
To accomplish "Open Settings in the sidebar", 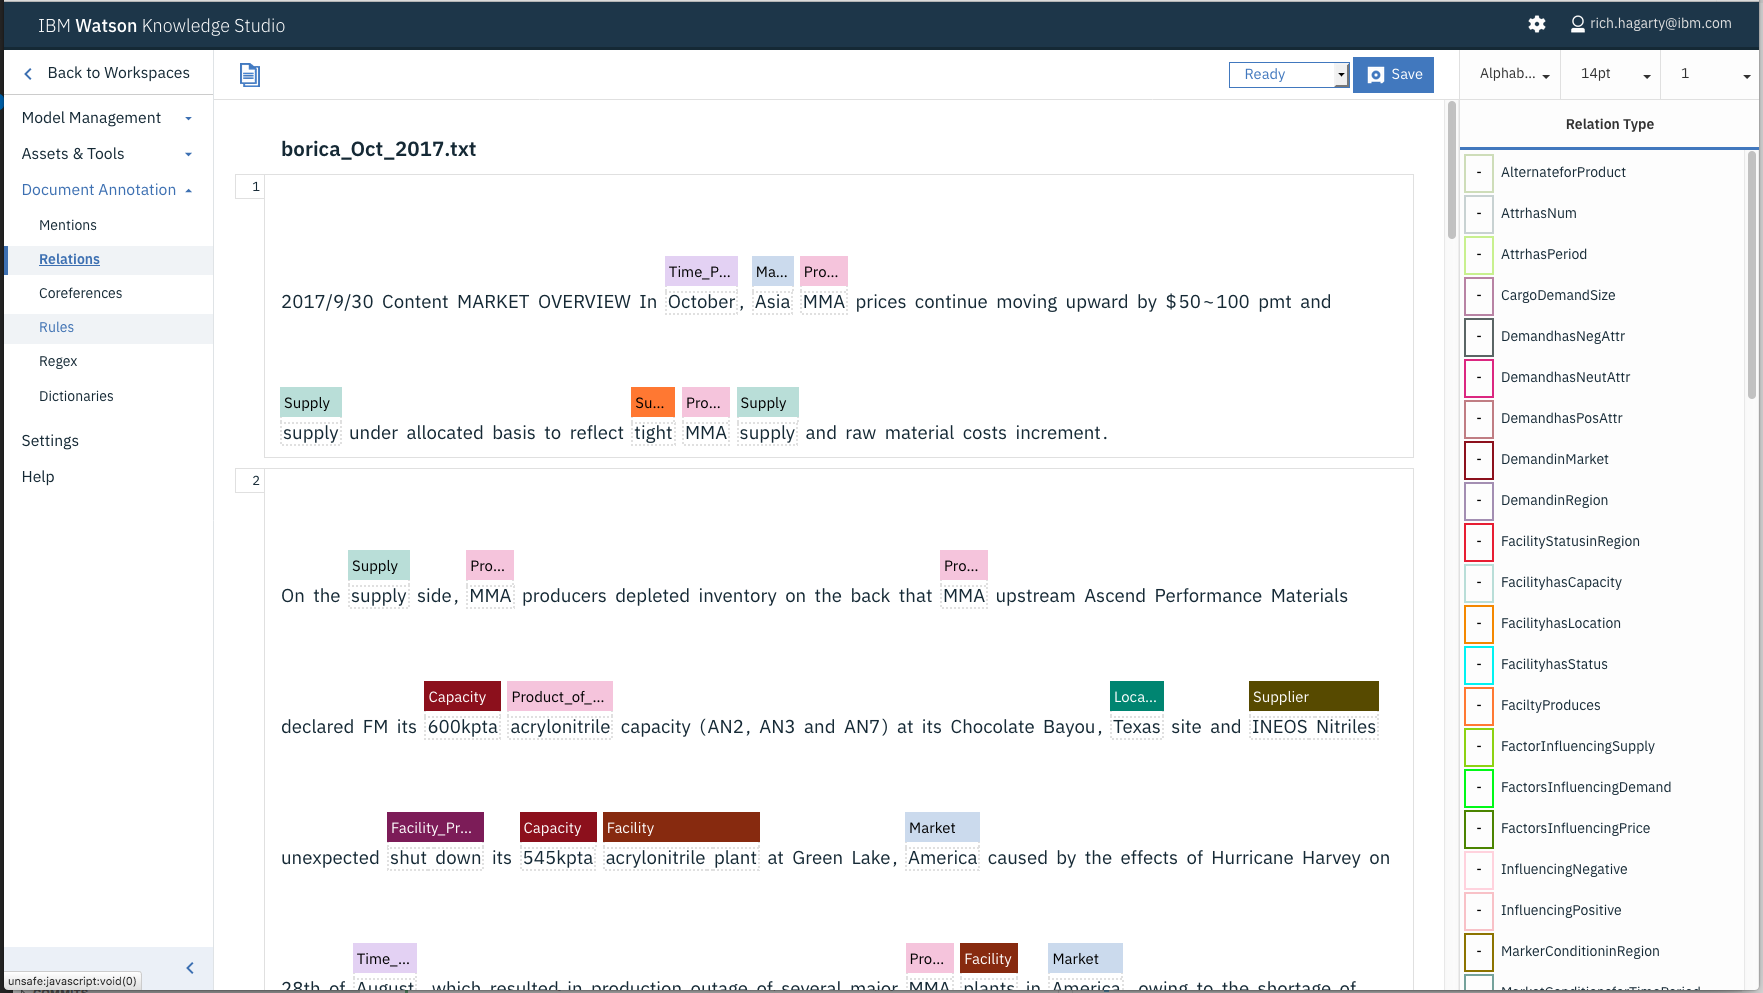I will 50,441.
